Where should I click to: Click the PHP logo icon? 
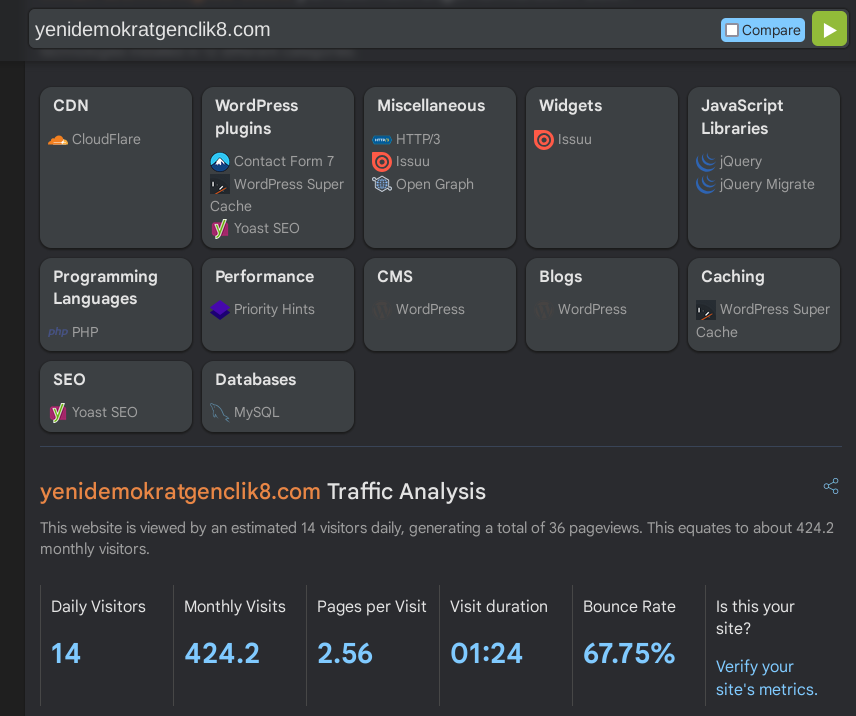click(58, 332)
